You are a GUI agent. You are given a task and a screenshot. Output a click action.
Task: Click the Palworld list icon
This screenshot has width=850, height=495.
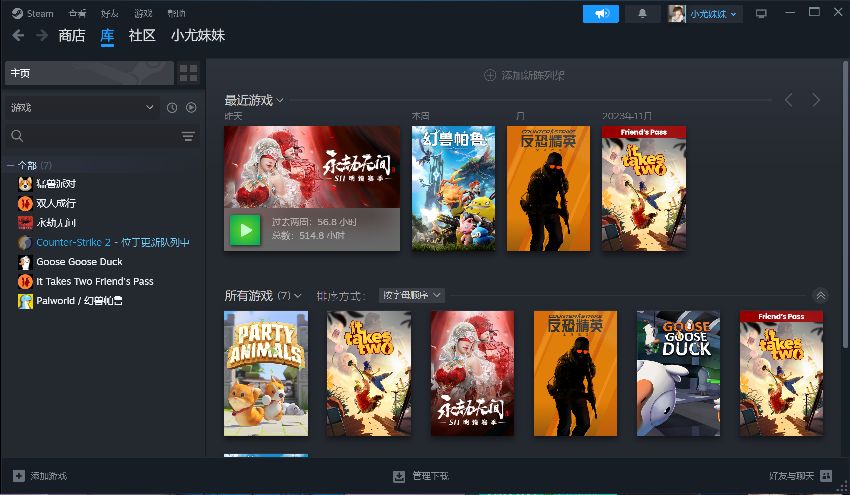coord(25,301)
